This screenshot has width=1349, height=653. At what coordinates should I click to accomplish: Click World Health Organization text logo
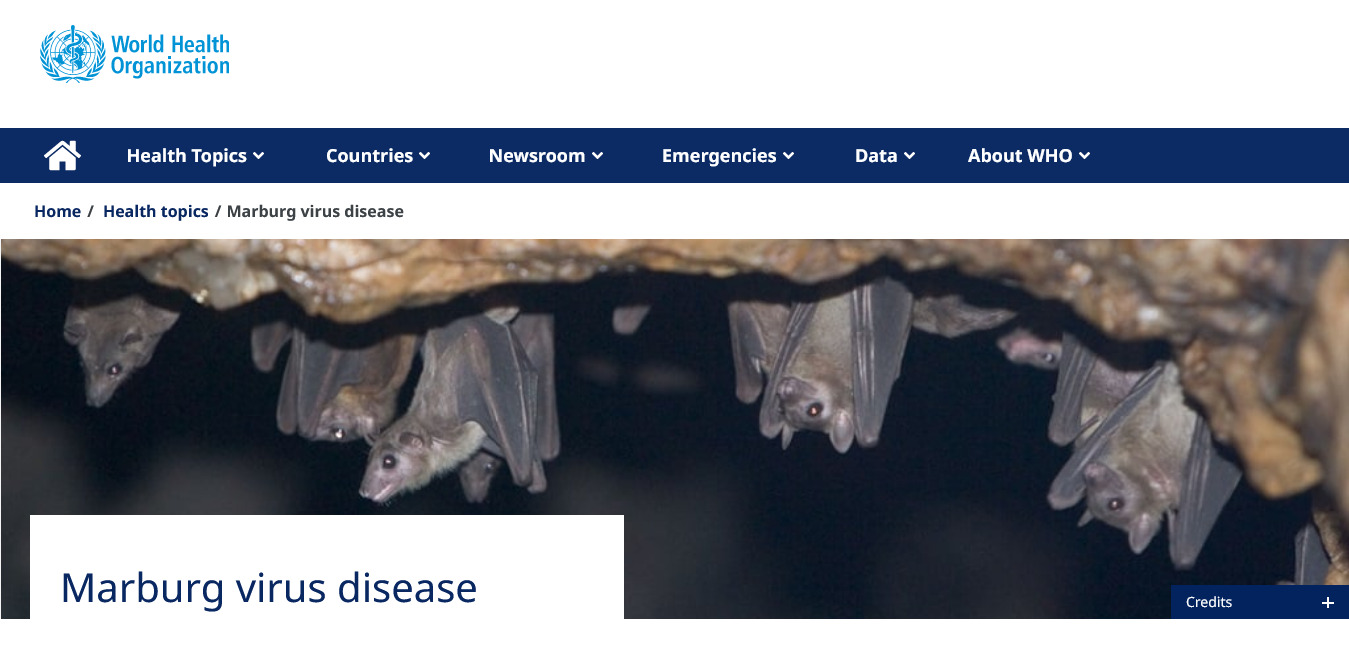[170, 55]
